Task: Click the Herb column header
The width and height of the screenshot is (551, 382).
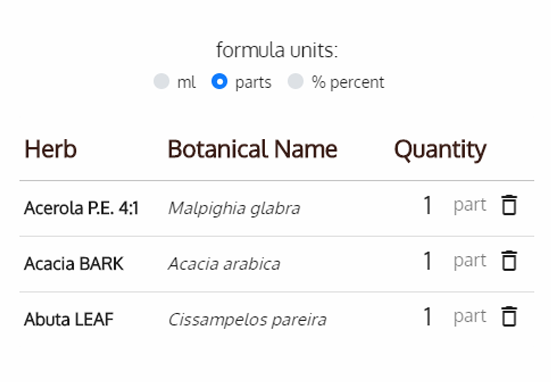Action: pos(51,149)
